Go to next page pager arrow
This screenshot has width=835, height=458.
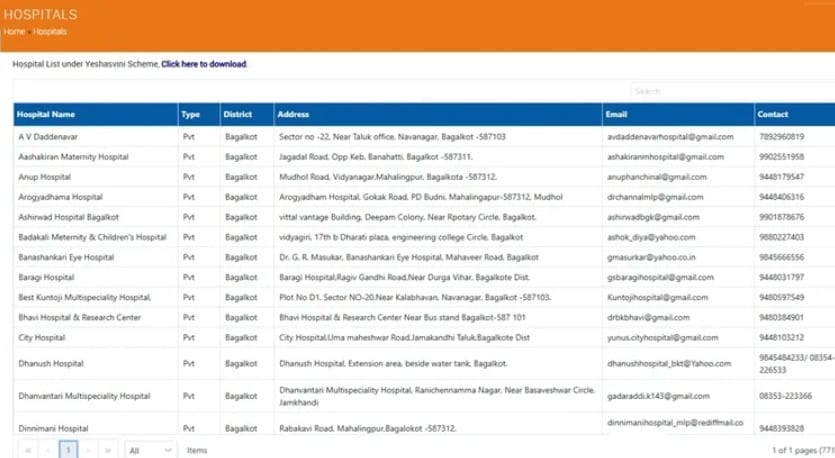pyautogui.click(x=88, y=451)
